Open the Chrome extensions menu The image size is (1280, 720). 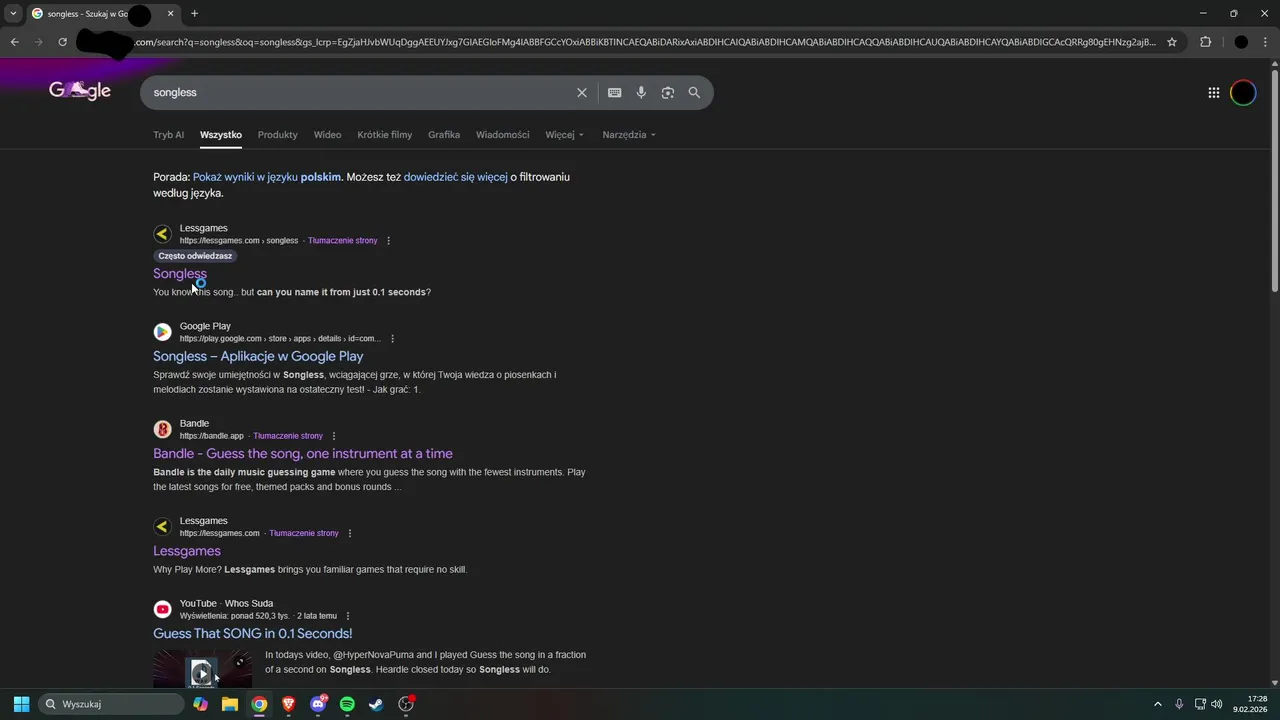point(1205,42)
